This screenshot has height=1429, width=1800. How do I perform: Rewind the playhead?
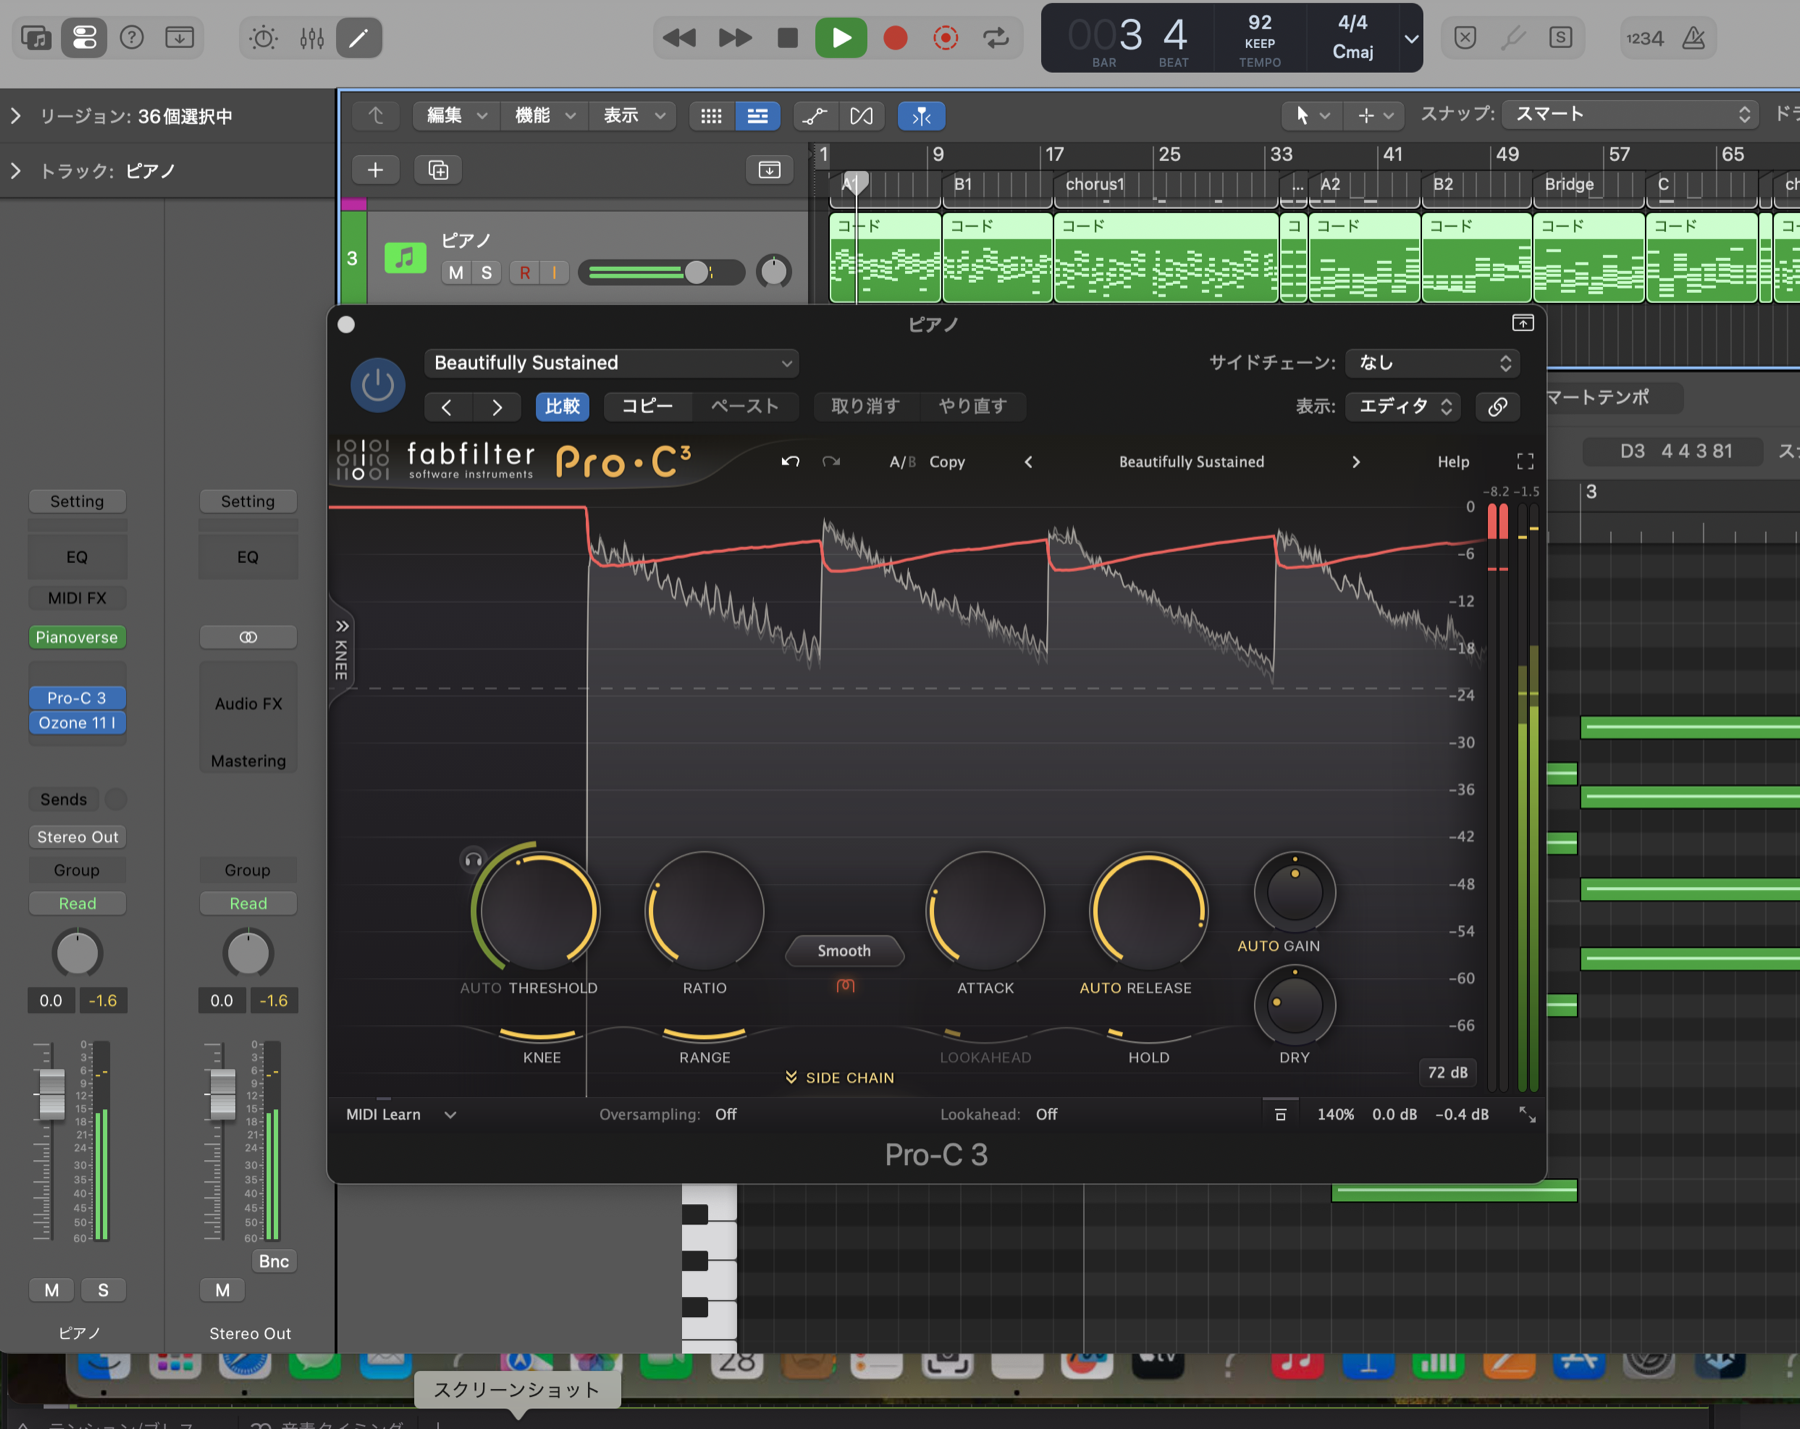click(680, 38)
